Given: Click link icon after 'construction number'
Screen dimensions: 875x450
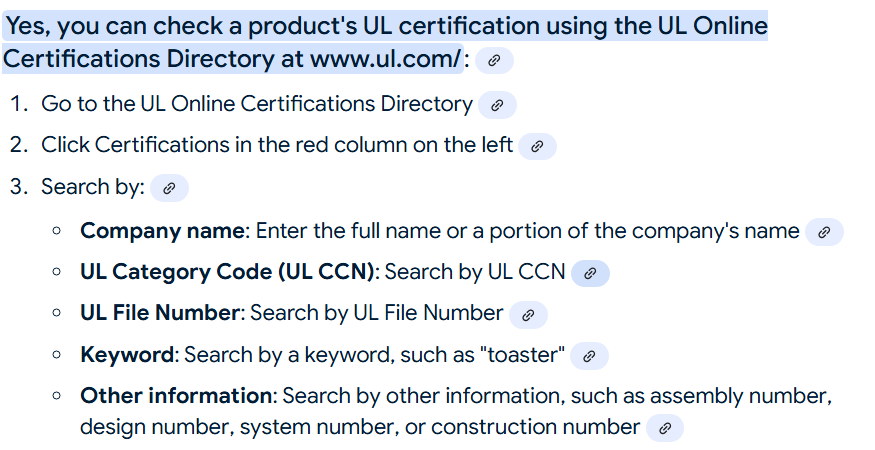Looking at the screenshot, I should click(664, 429).
